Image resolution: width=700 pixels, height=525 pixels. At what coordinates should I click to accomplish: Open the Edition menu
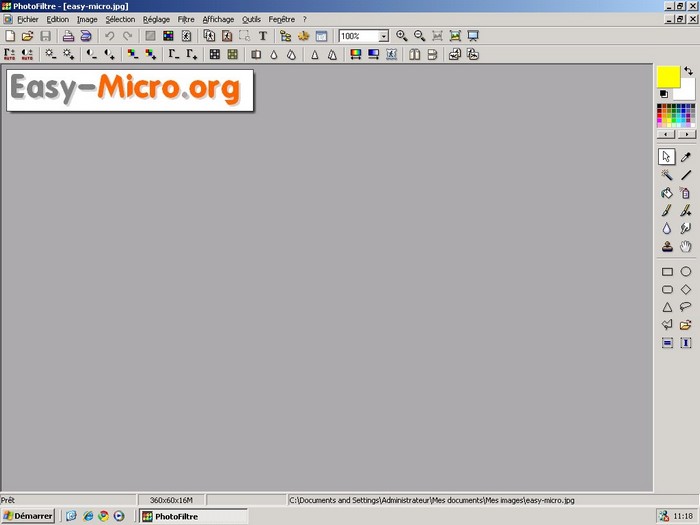tap(58, 19)
